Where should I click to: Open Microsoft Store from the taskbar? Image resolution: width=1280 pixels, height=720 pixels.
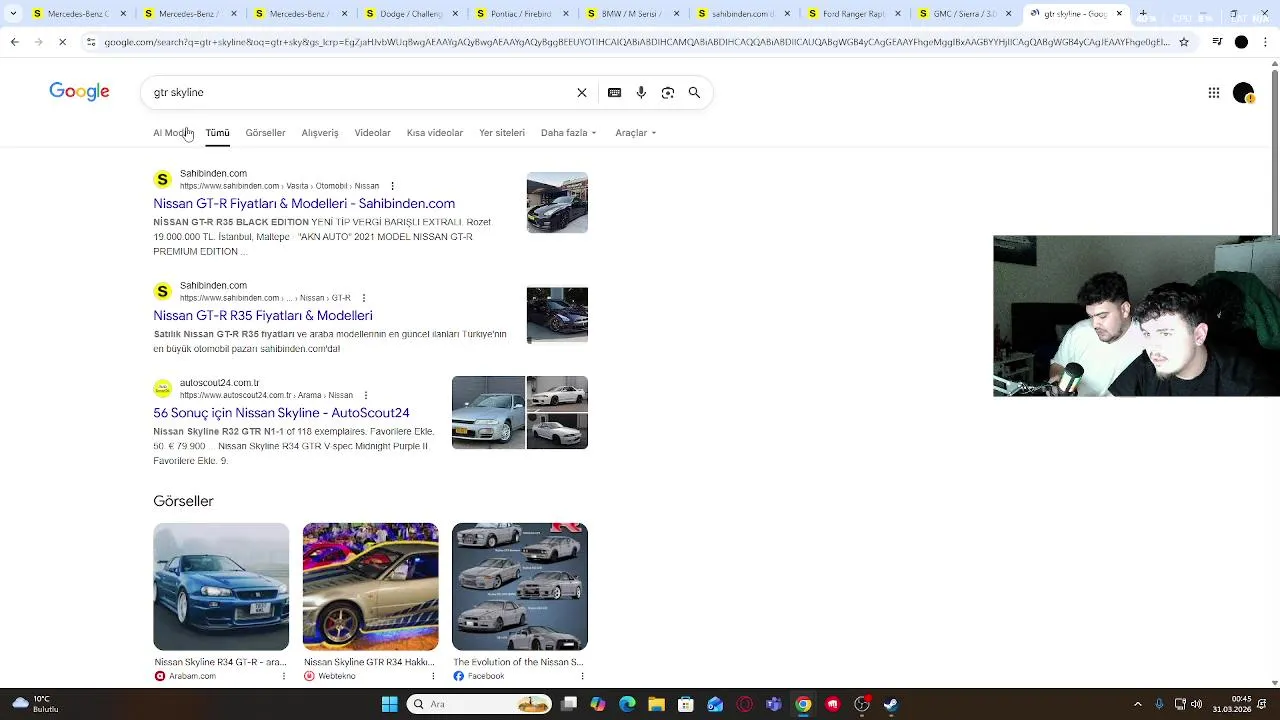click(686, 704)
